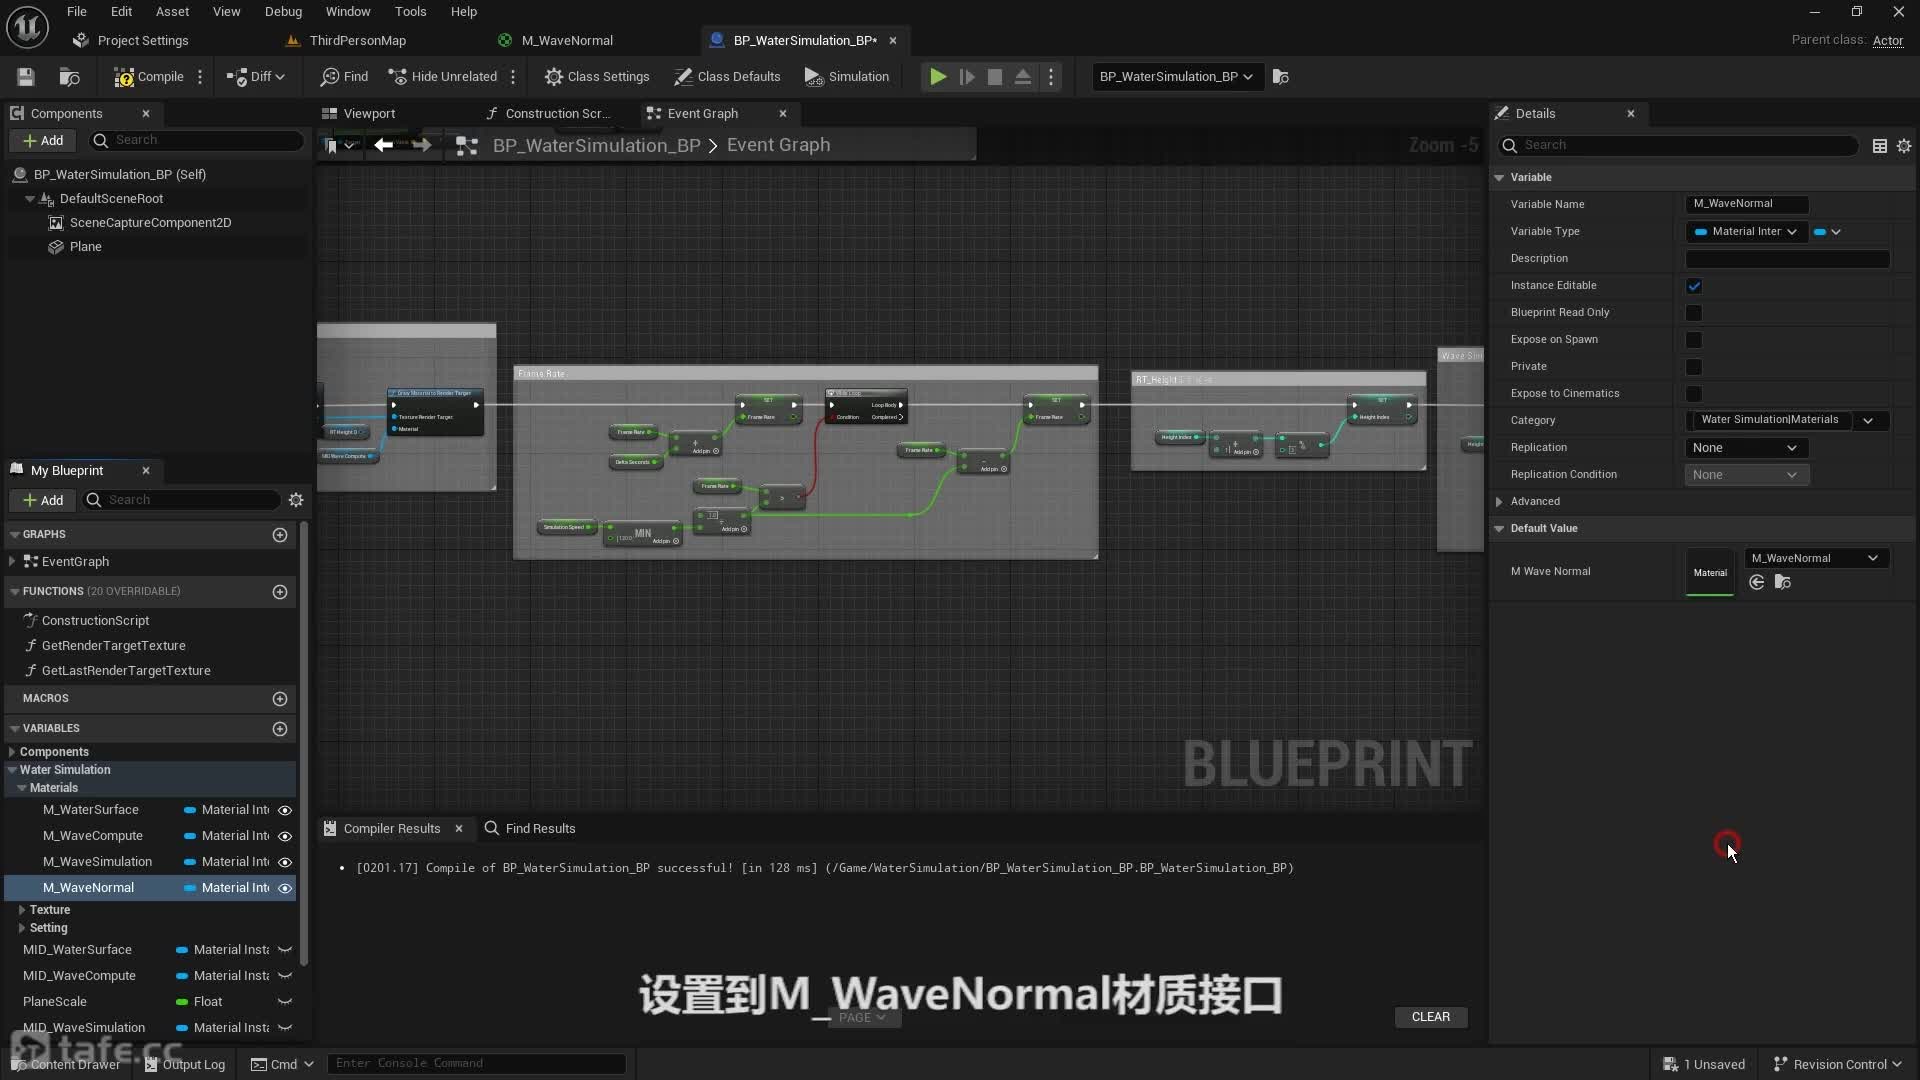The image size is (1920, 1080).
Task: Browse to M_WaveNormal in Content Browser
Action: [x=1783, y=583]
